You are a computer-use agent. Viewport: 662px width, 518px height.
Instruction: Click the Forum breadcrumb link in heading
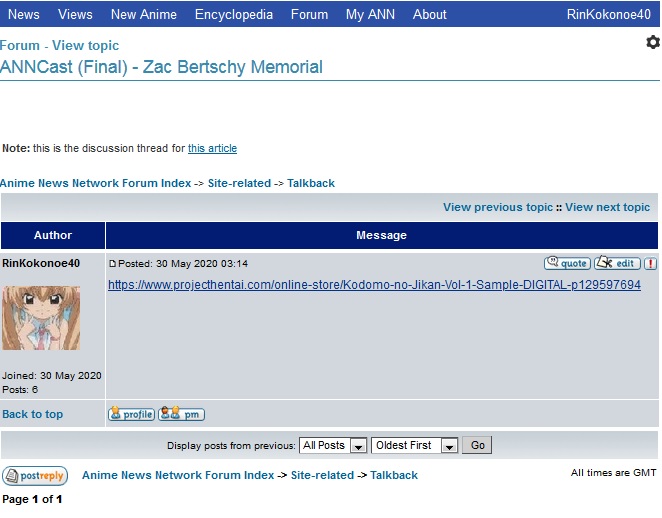[20, 45]
